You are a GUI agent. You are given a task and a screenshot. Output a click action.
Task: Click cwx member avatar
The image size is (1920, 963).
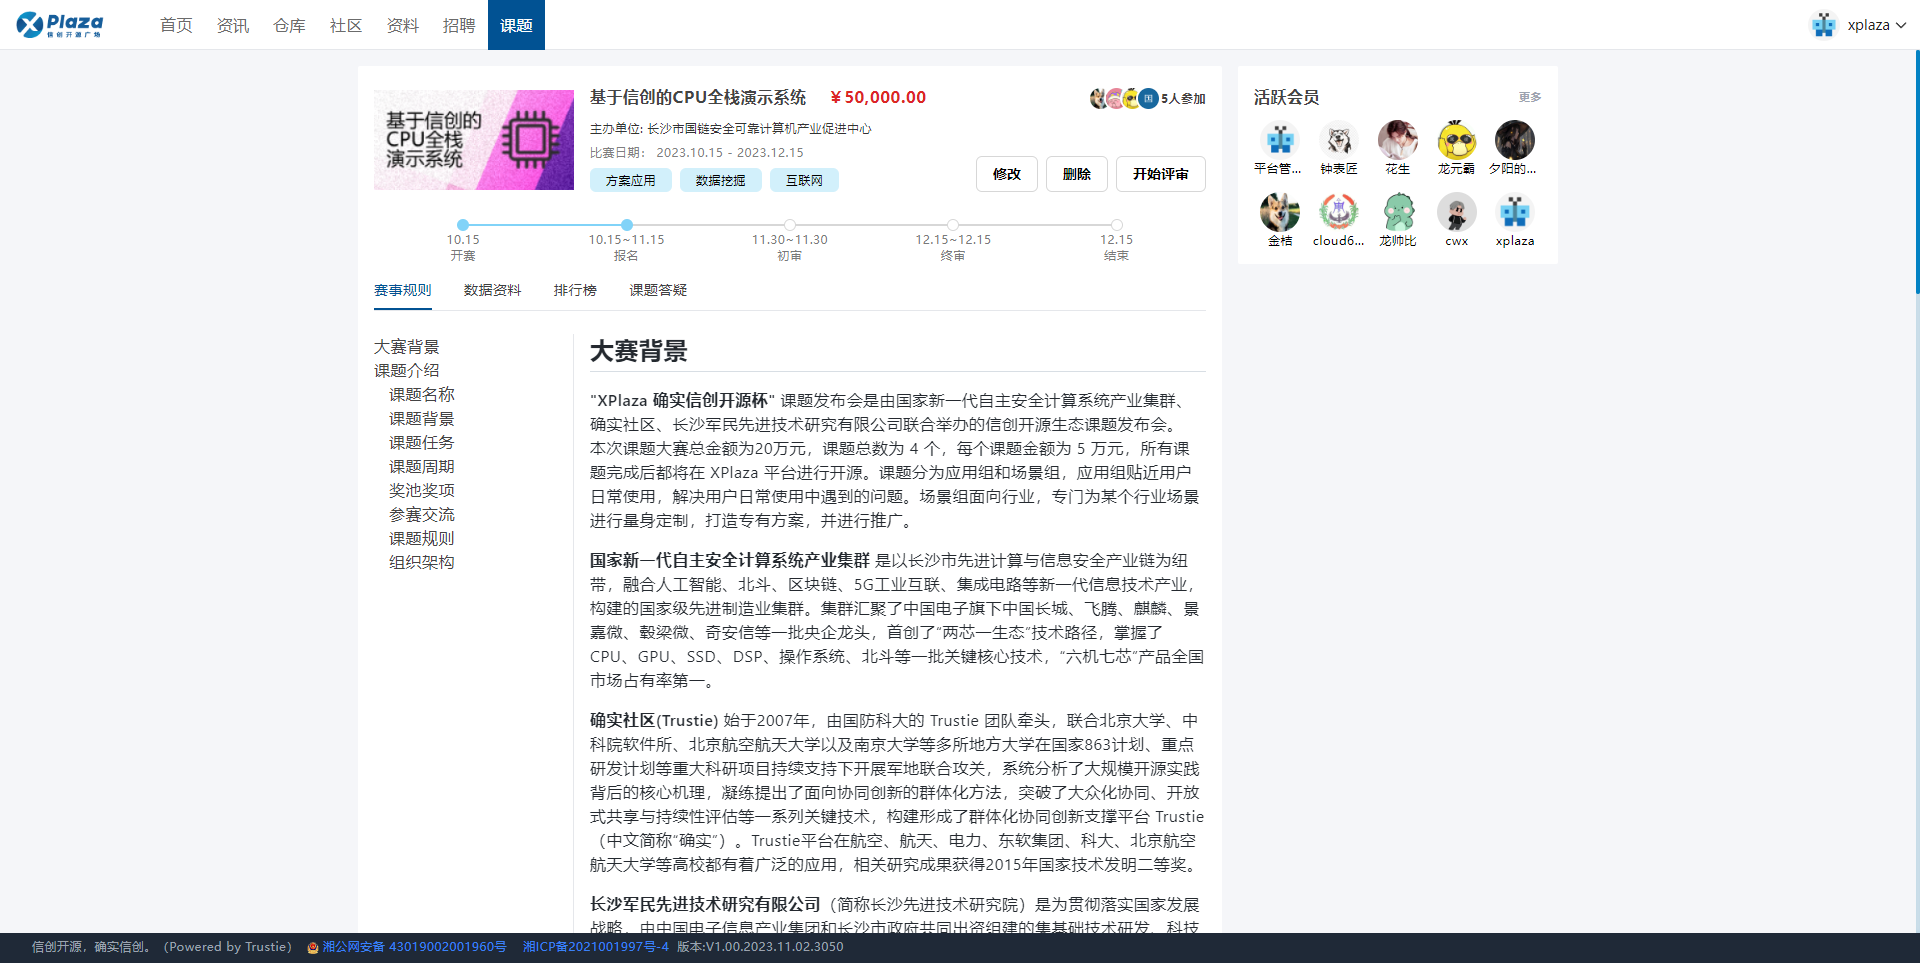[1456, 213]
